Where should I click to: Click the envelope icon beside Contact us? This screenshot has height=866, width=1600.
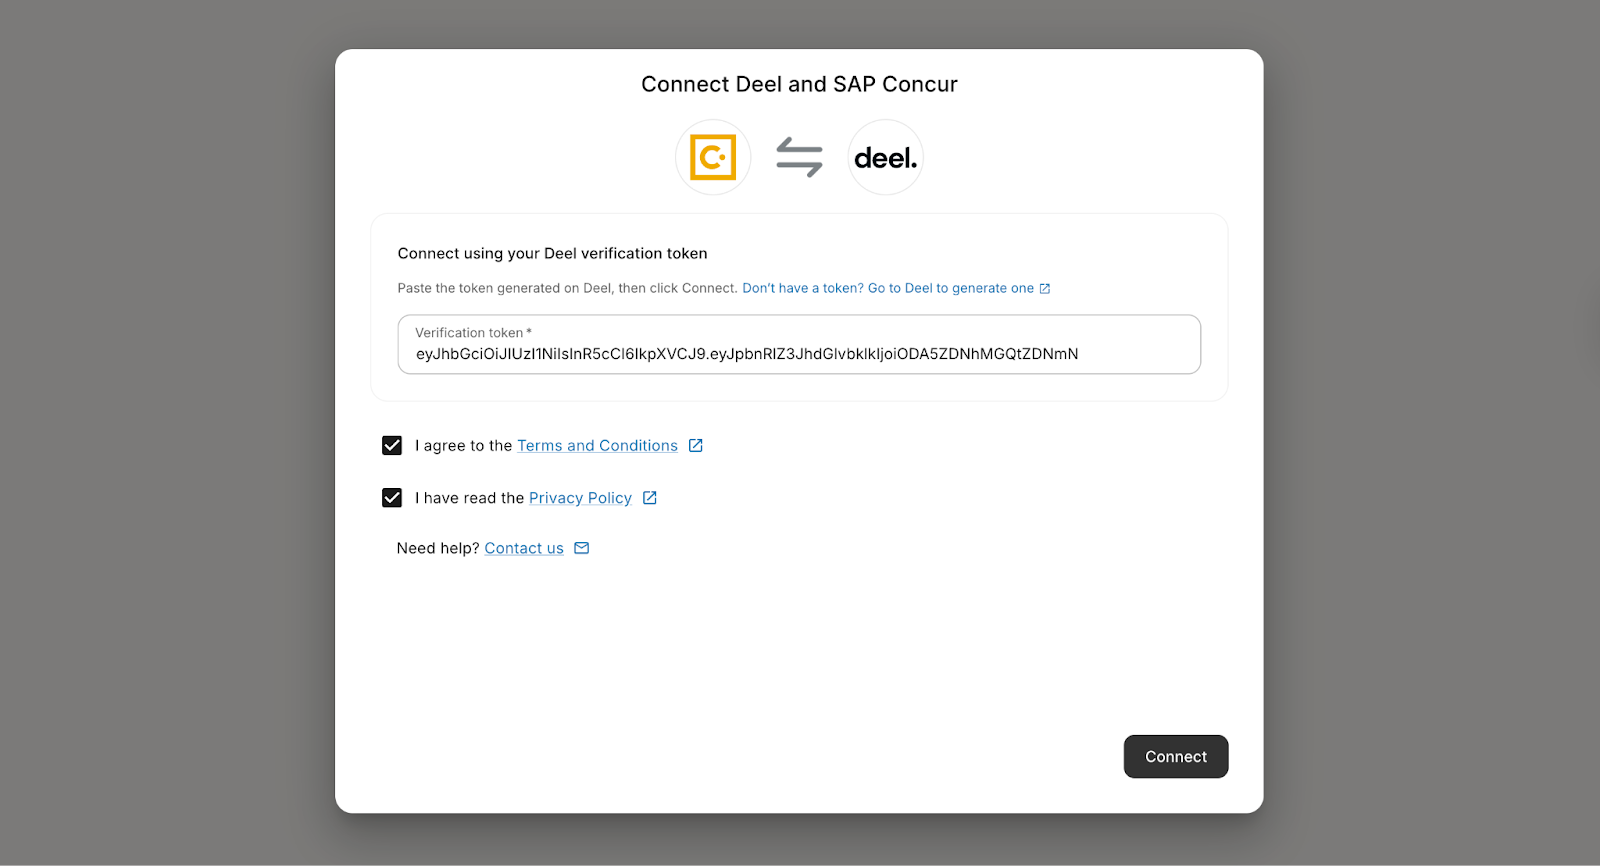pos(582,548)
